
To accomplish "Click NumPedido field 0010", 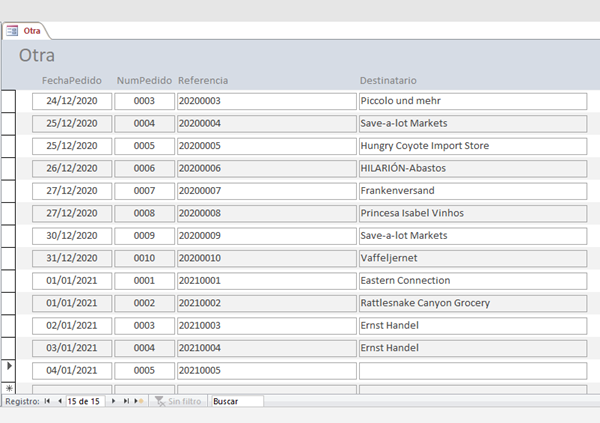I will [x=144, y=258].
